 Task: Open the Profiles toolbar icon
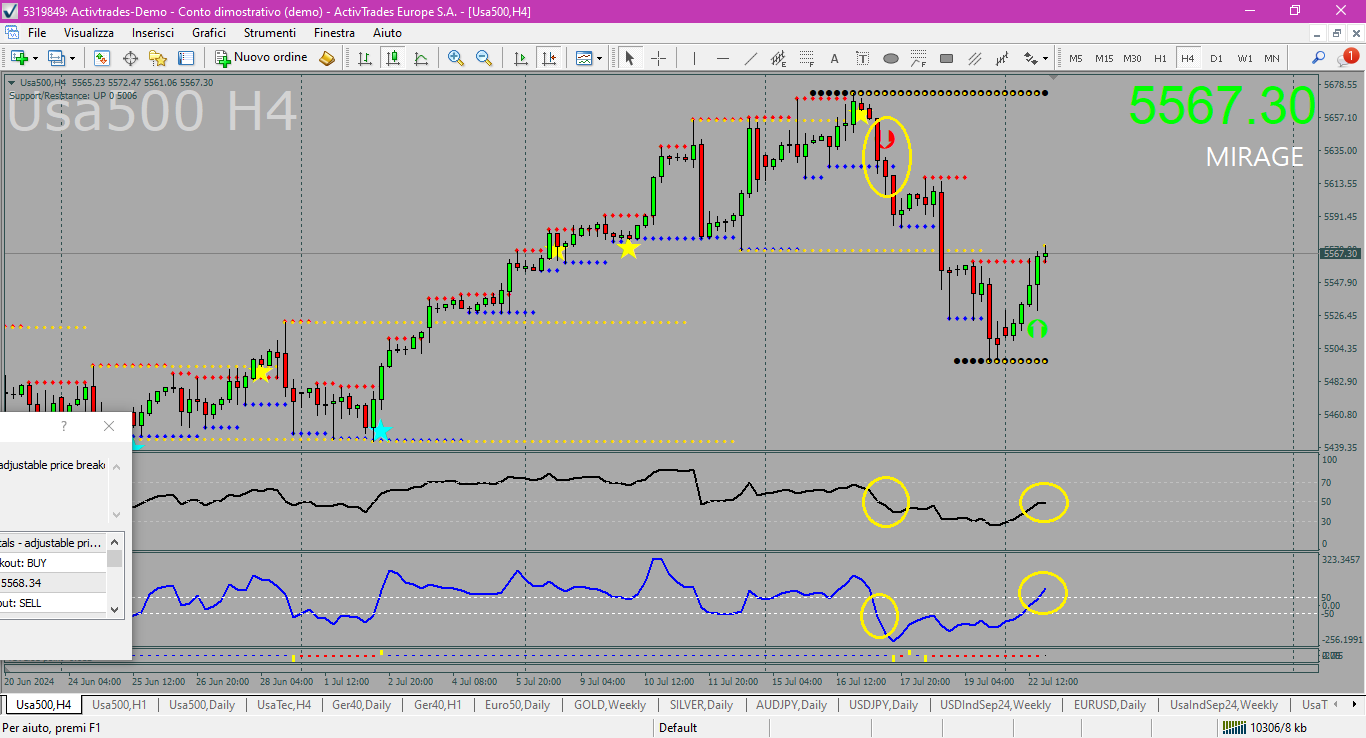[x=56, y=58]
